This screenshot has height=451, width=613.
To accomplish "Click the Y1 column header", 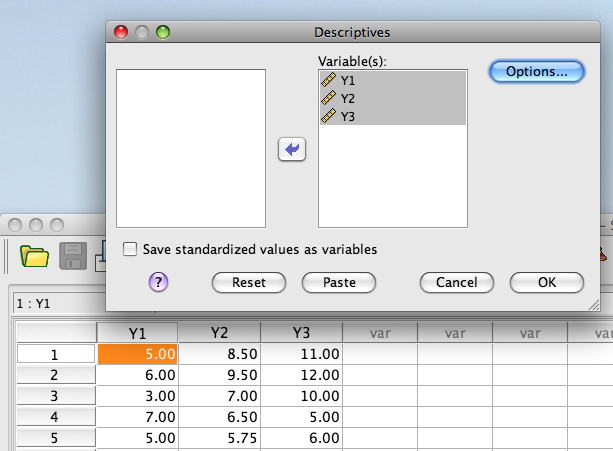I will tap(137, 333).
